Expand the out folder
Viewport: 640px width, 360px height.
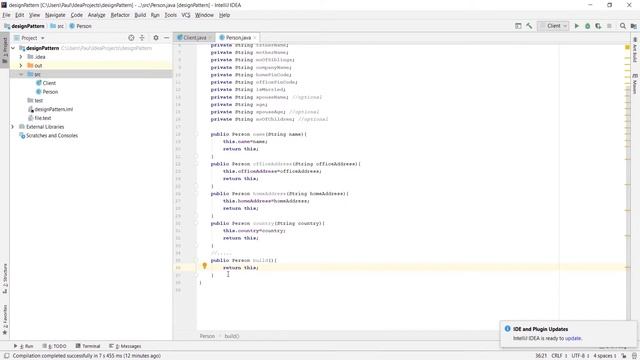coord(21,65)
